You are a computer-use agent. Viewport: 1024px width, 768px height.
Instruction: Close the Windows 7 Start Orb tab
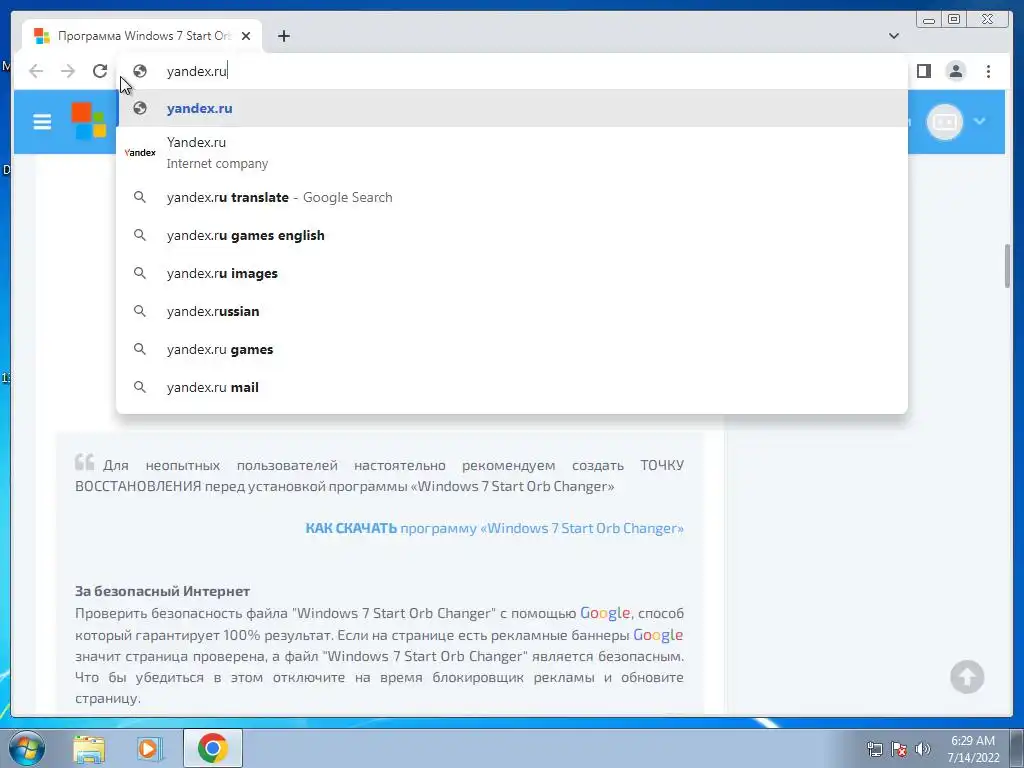246,36
